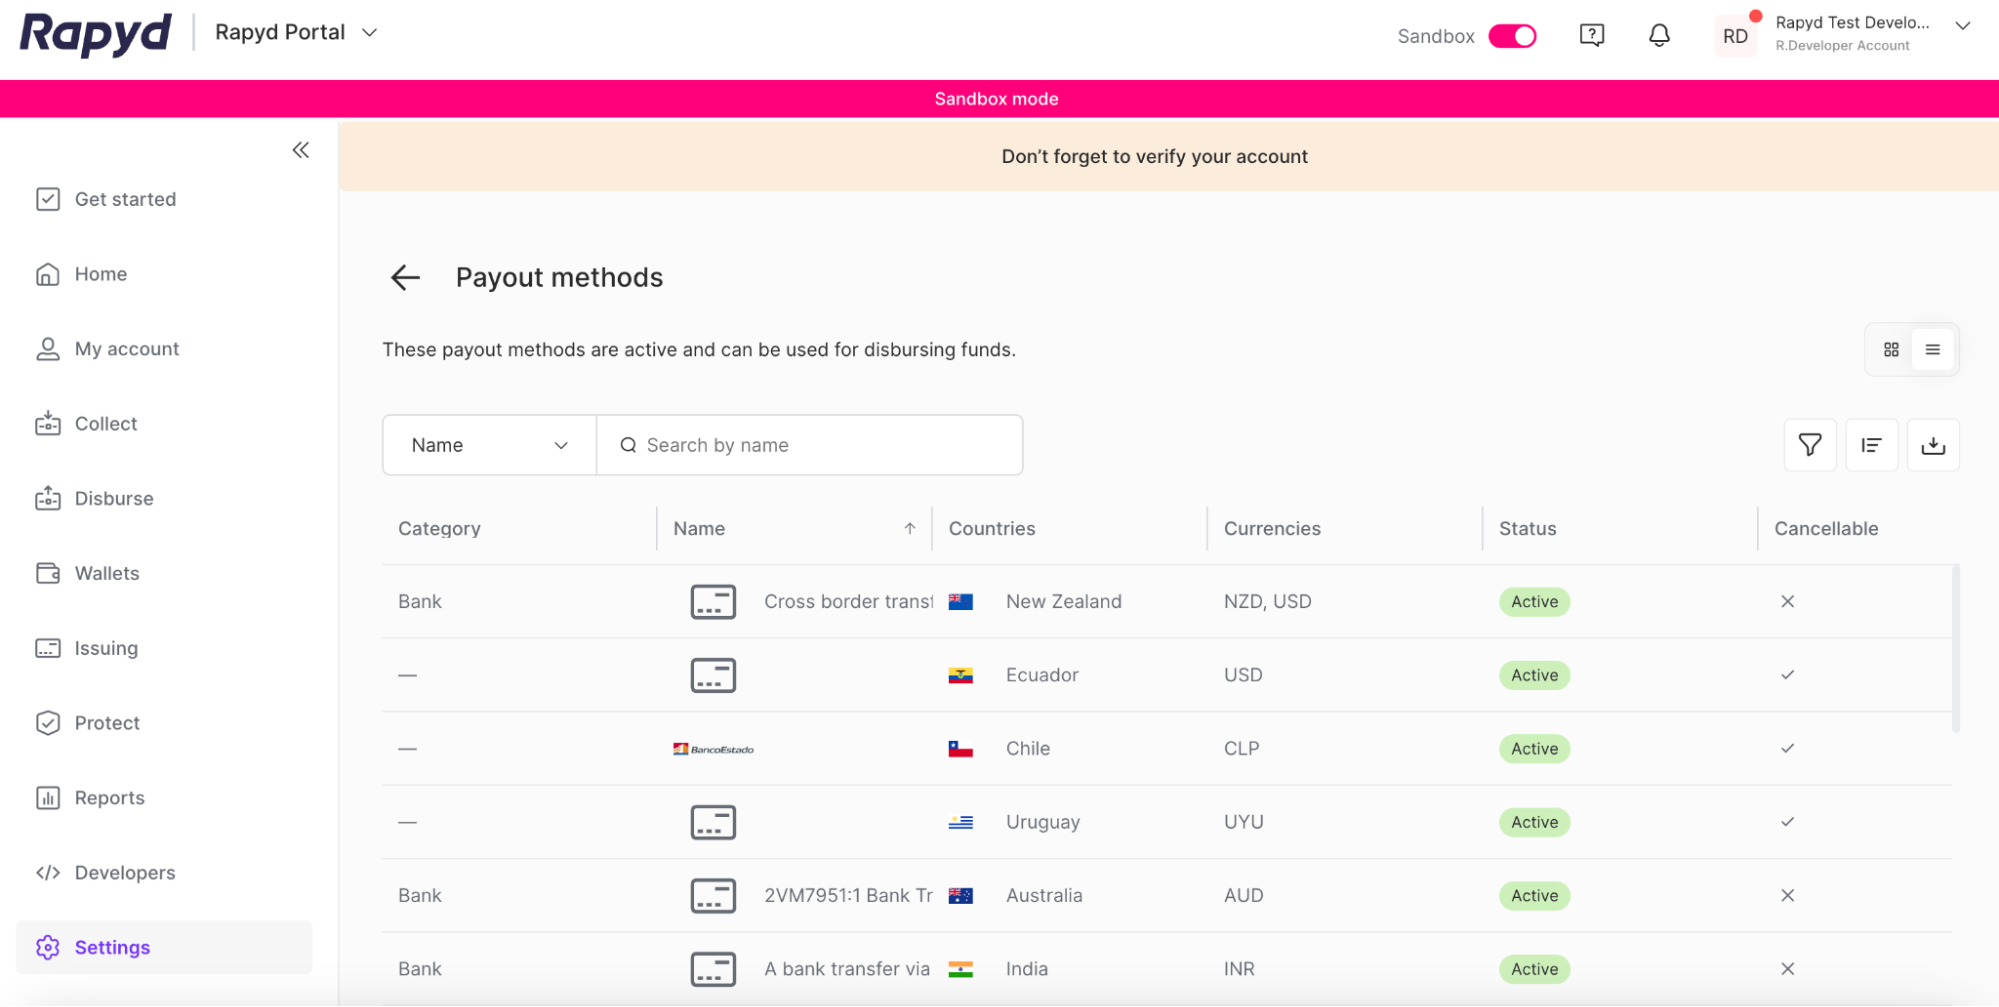Open the Collect section icon in sidebar
Screen dimensions: 1999x1007
coord(48,423)
